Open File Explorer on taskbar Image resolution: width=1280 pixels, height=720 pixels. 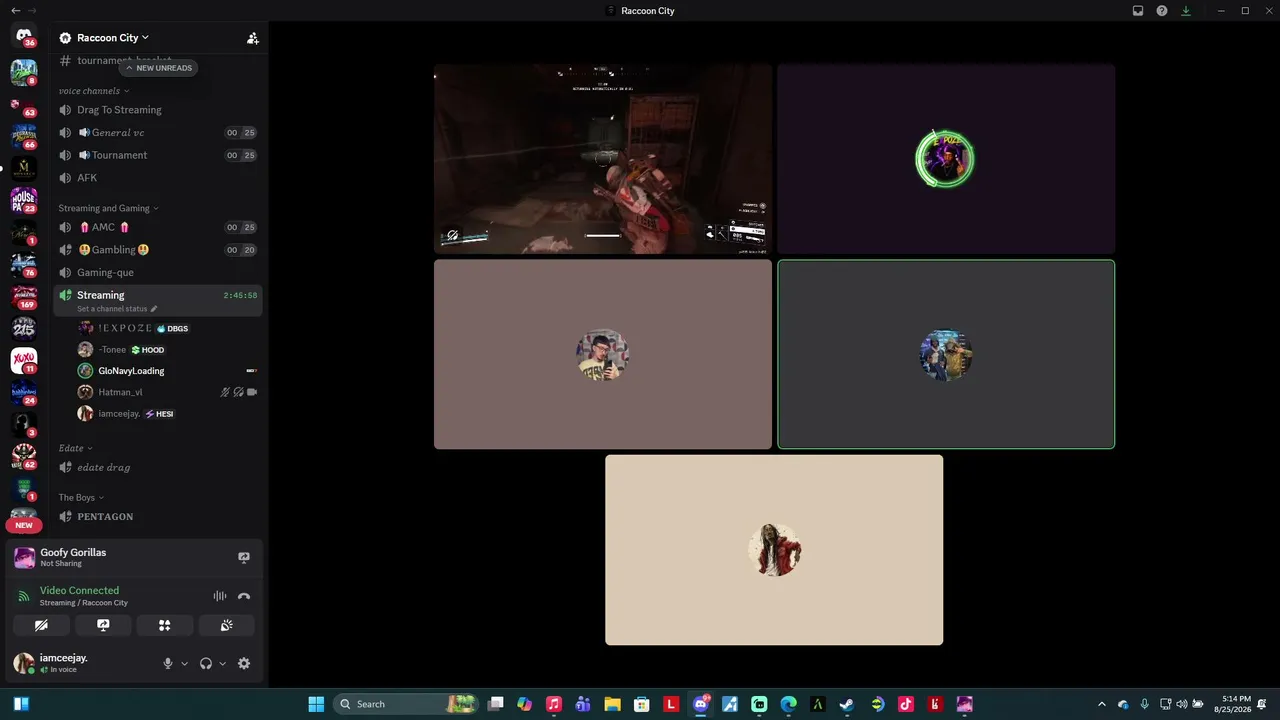(x=612, y=704)
